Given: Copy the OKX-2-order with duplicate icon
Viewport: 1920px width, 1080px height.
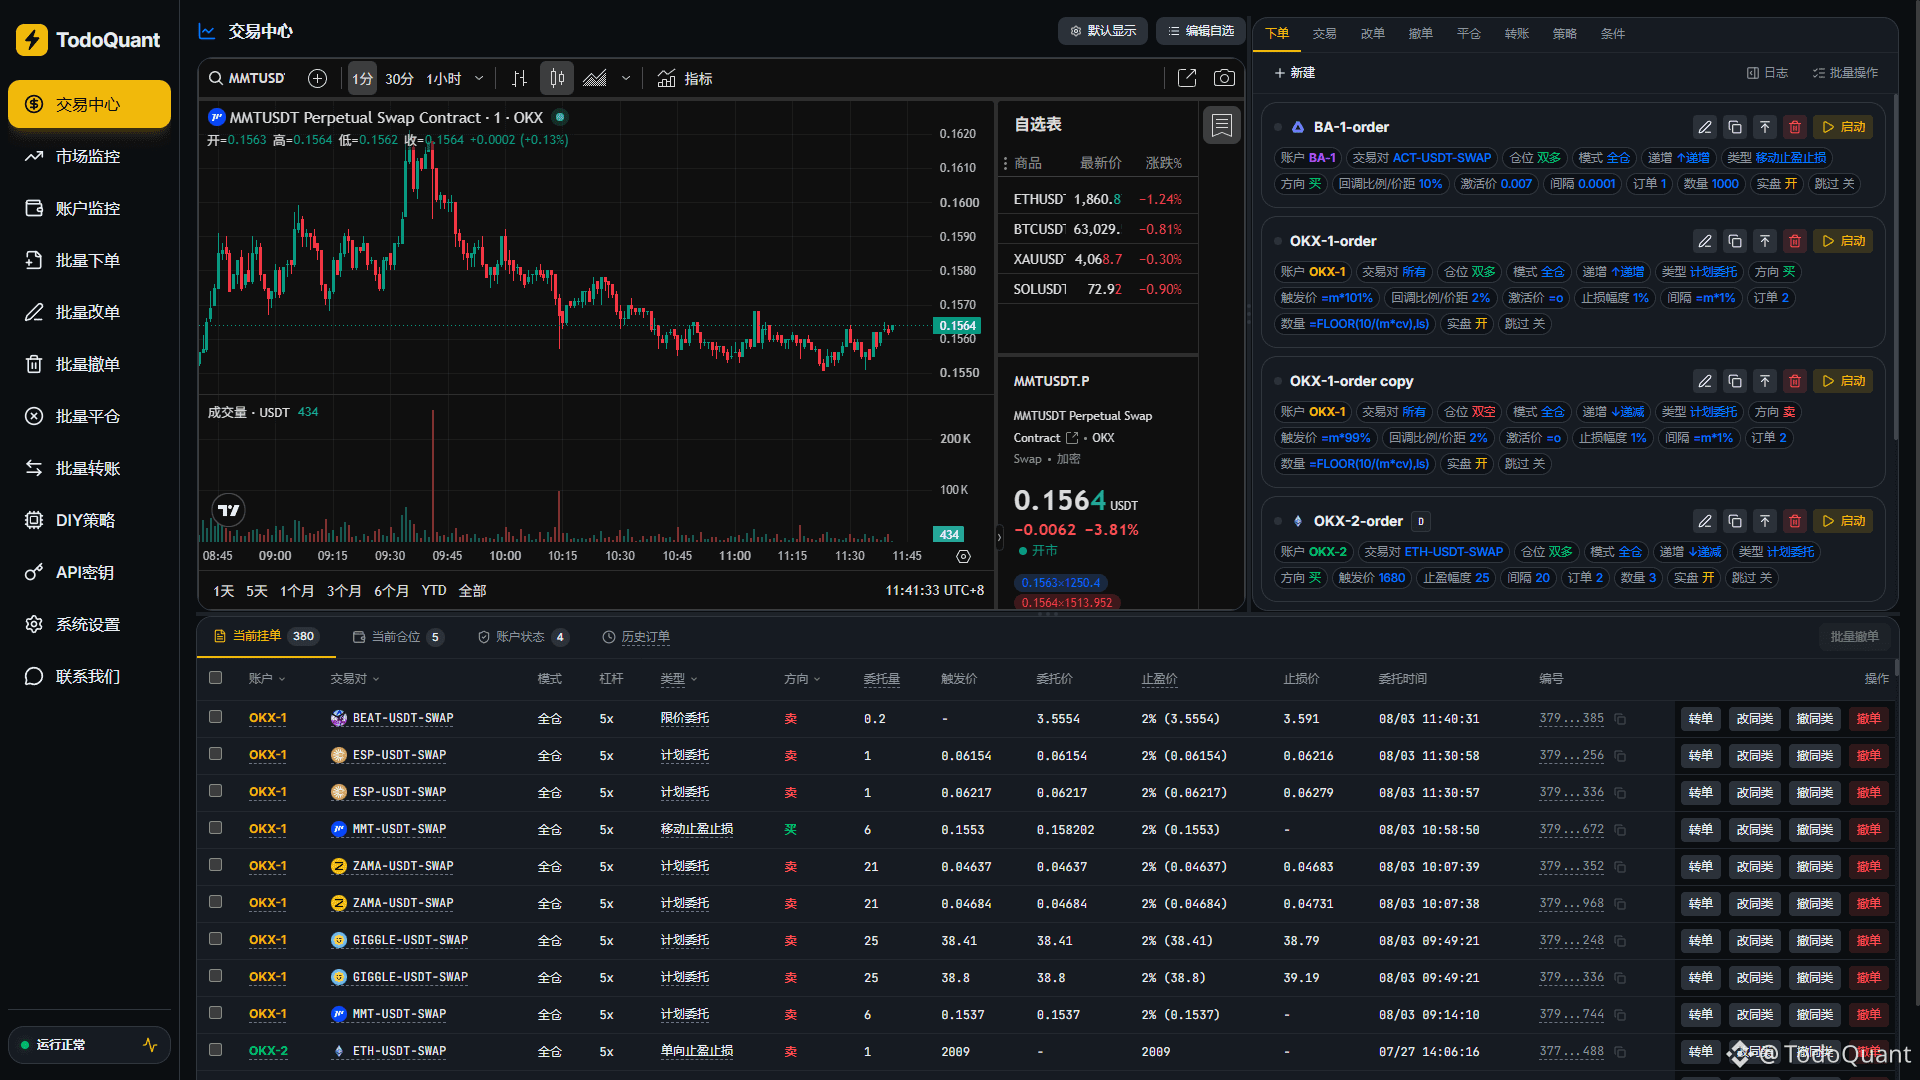Looking at the screenshot, I should (x=1735, y=521).
